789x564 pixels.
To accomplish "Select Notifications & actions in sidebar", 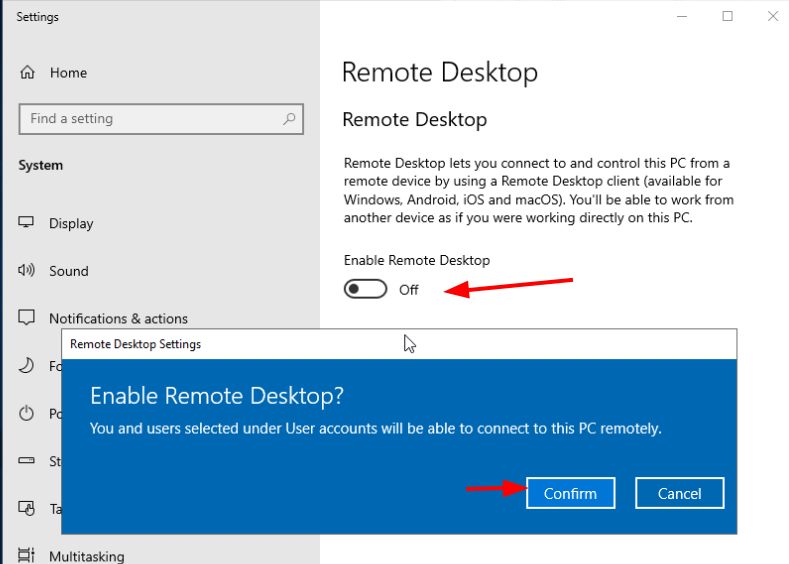I will pos(118,318).
